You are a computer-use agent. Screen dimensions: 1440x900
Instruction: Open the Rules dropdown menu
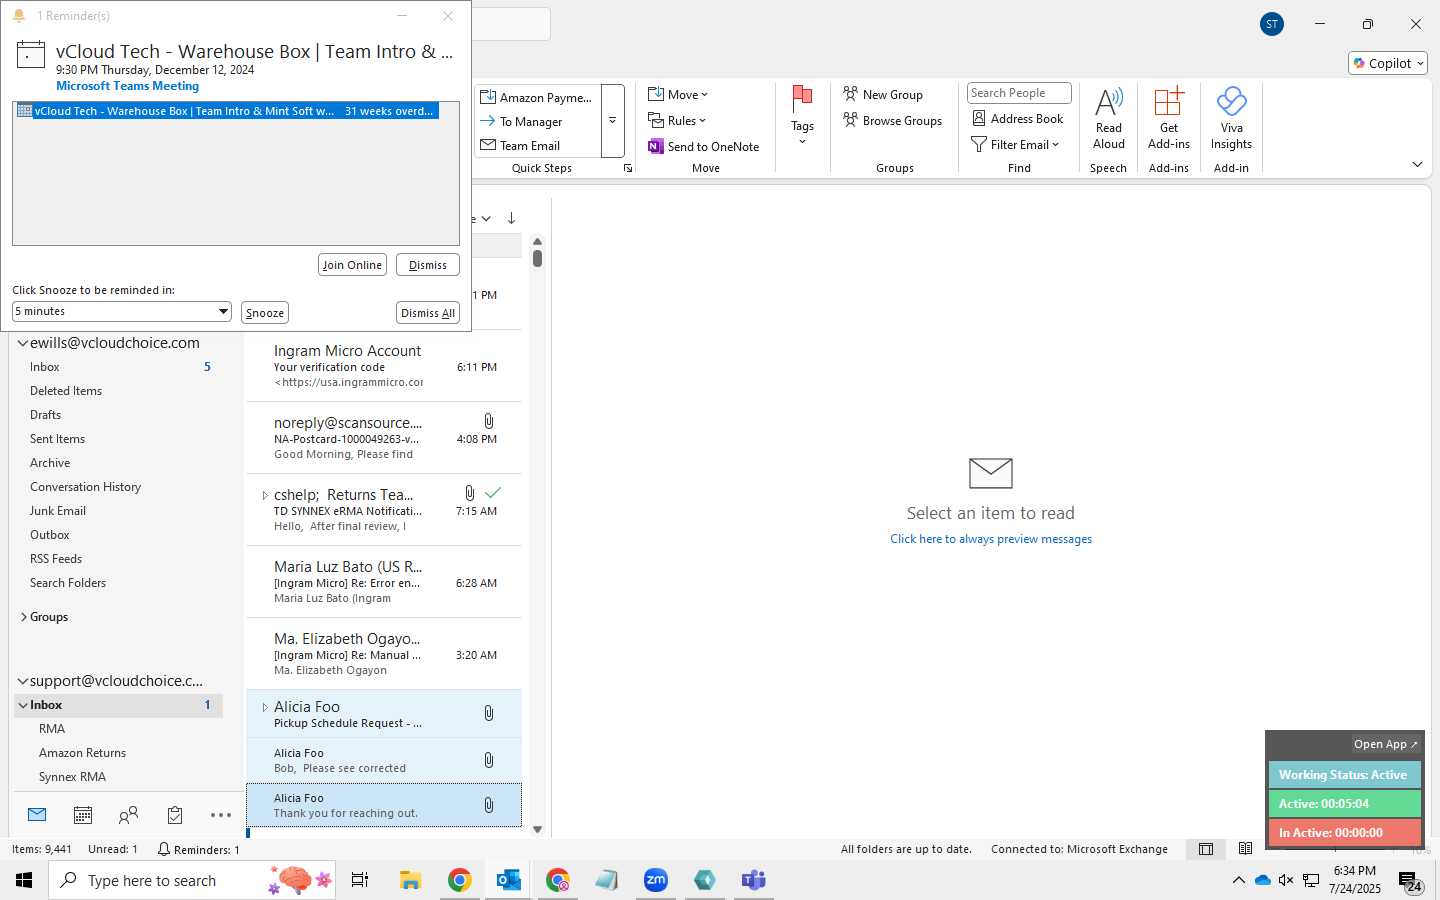(677, 120)
